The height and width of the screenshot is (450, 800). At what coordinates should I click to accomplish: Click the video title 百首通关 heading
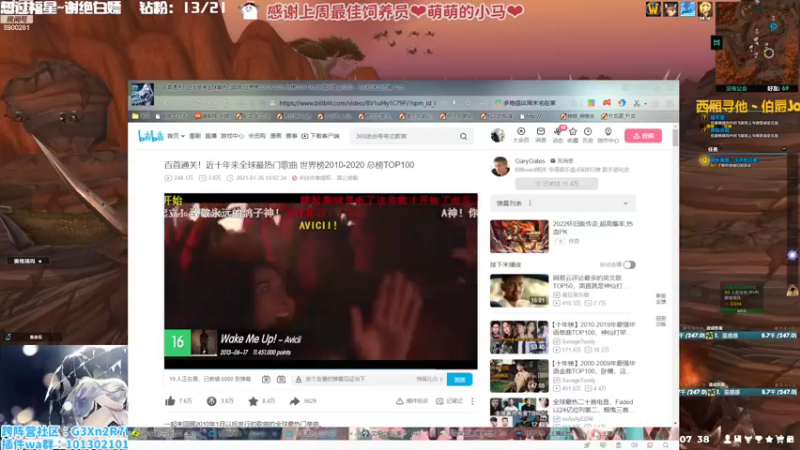coord(289,165)
